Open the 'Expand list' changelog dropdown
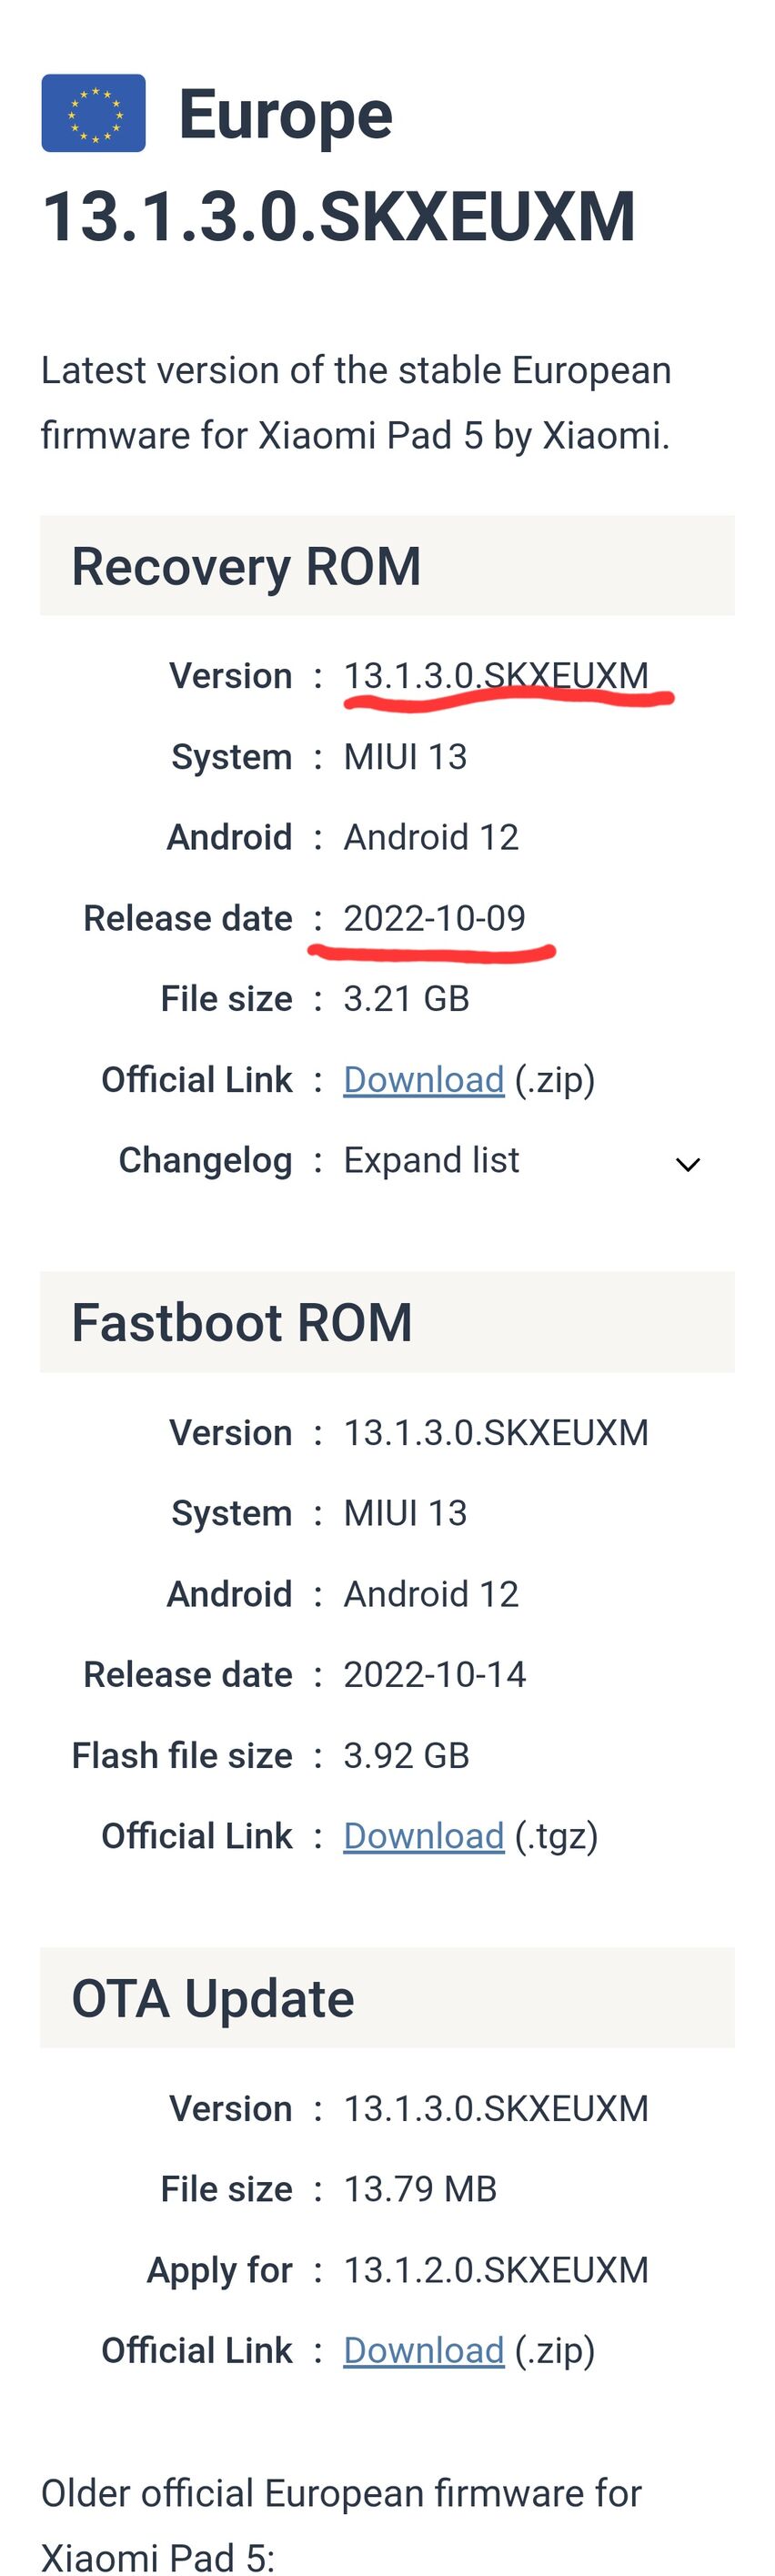This screenshot has width=775, height=2576. 431,1160
